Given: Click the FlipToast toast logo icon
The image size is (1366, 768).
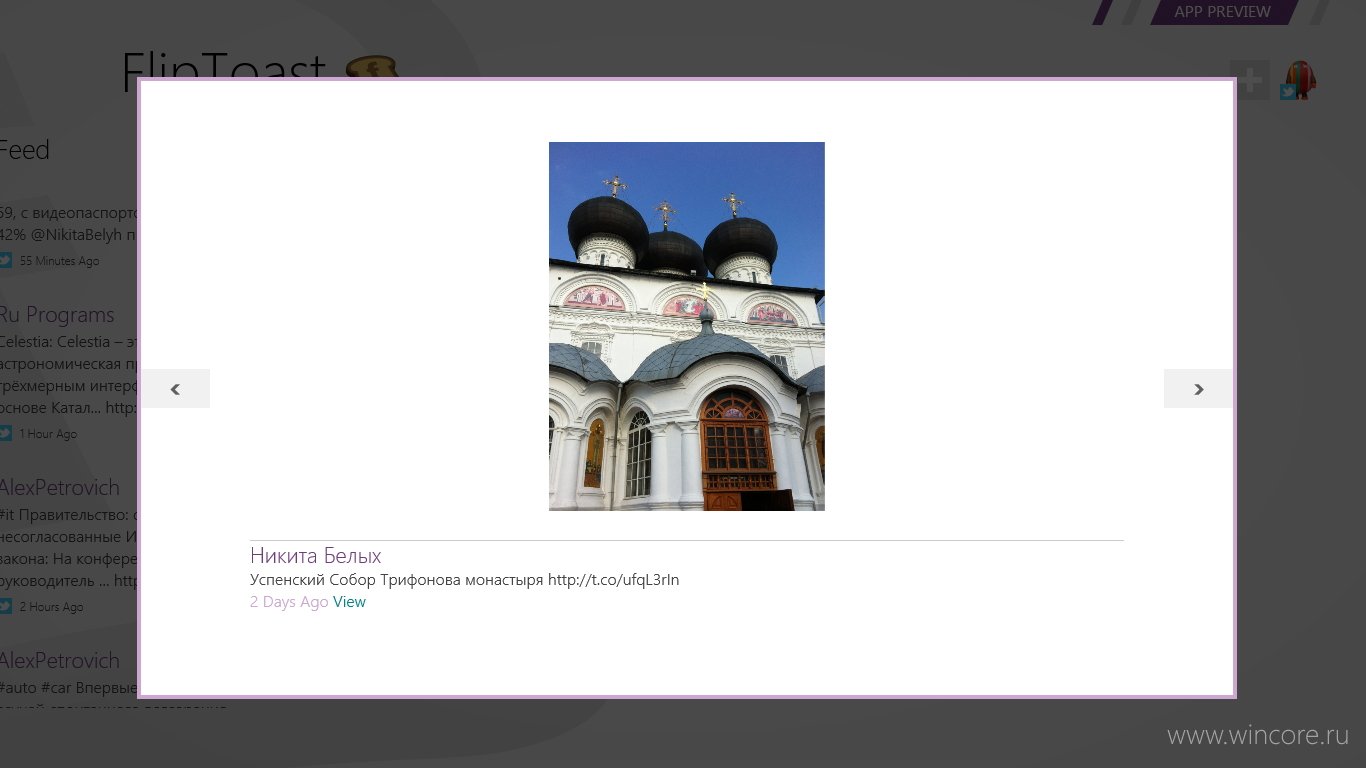Looking at the screenshot, I should click(x=372, y=67).
